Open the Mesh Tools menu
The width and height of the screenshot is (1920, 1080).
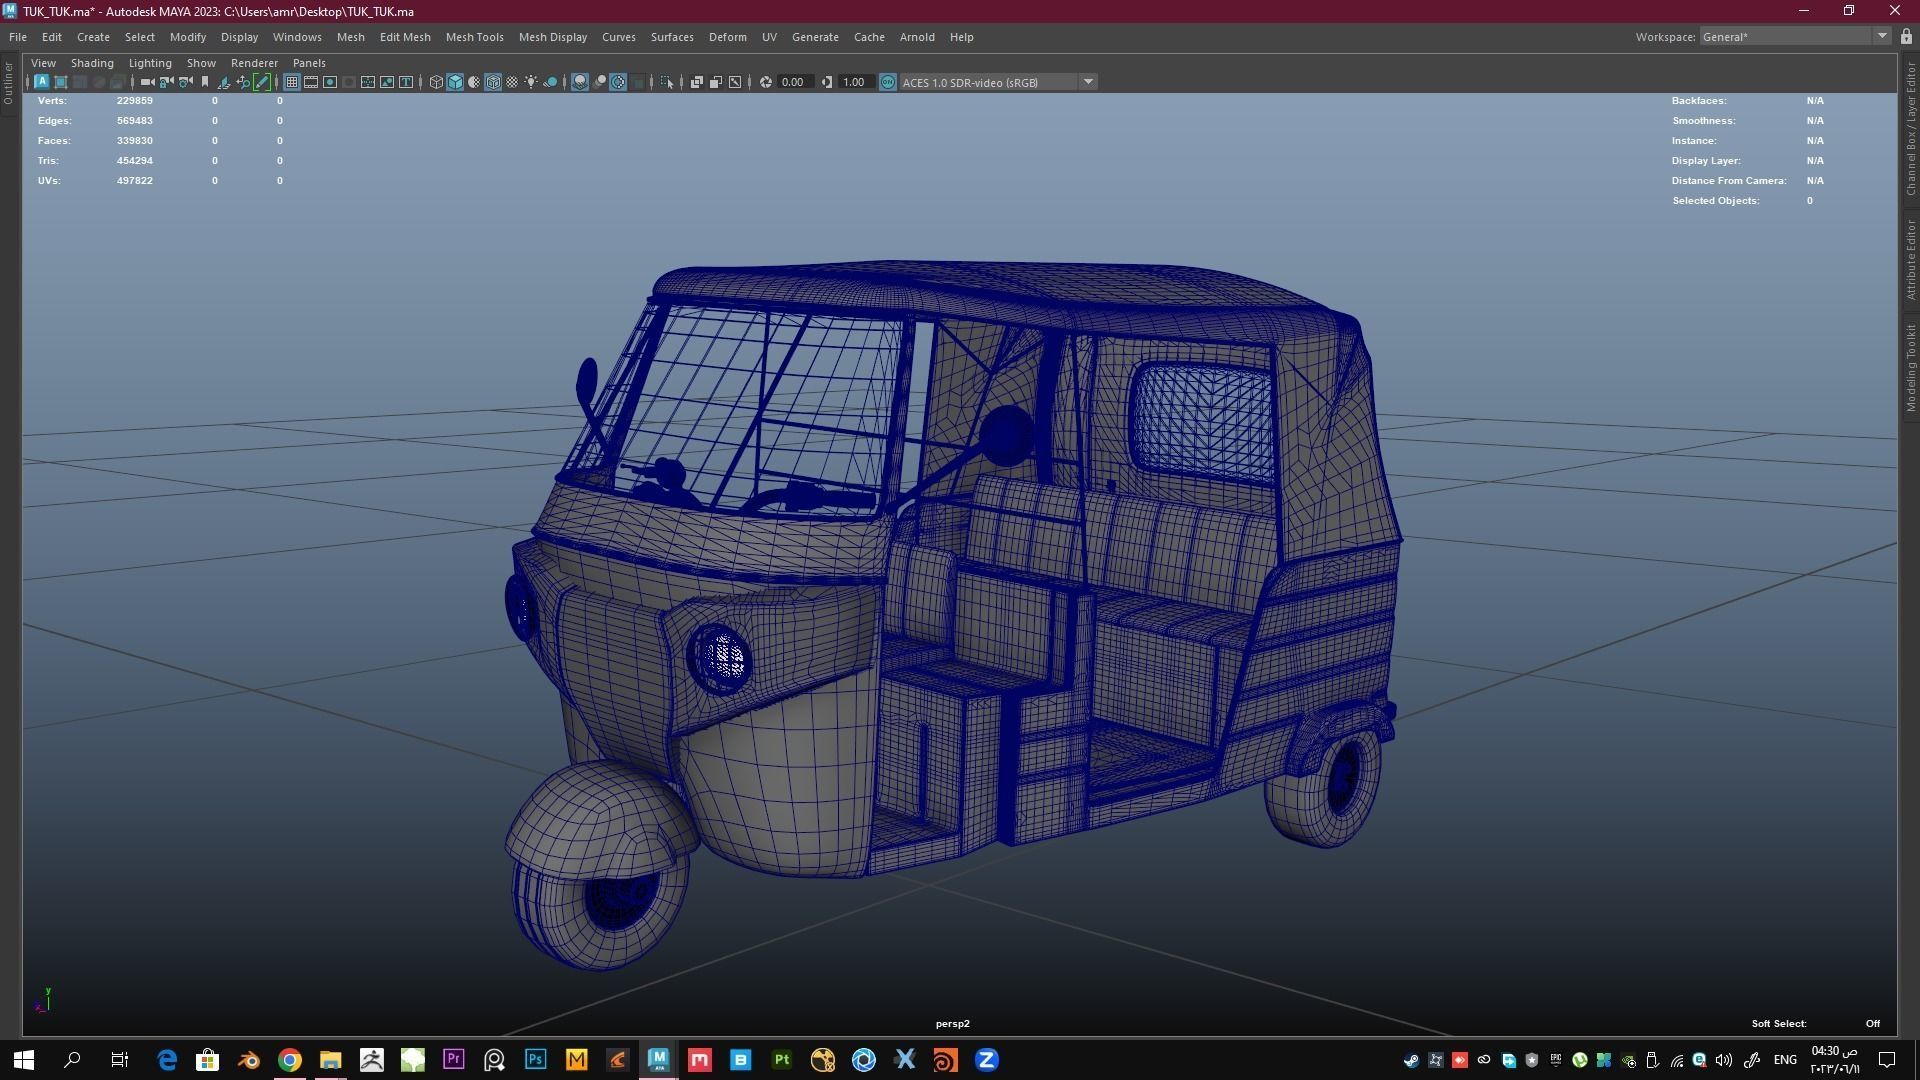(x=474, y=37)
